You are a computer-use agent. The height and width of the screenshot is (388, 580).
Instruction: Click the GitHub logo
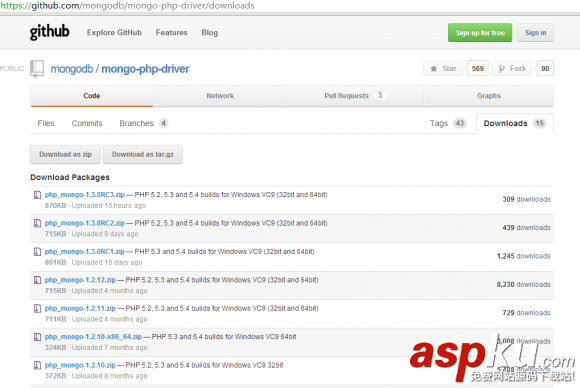49,32
